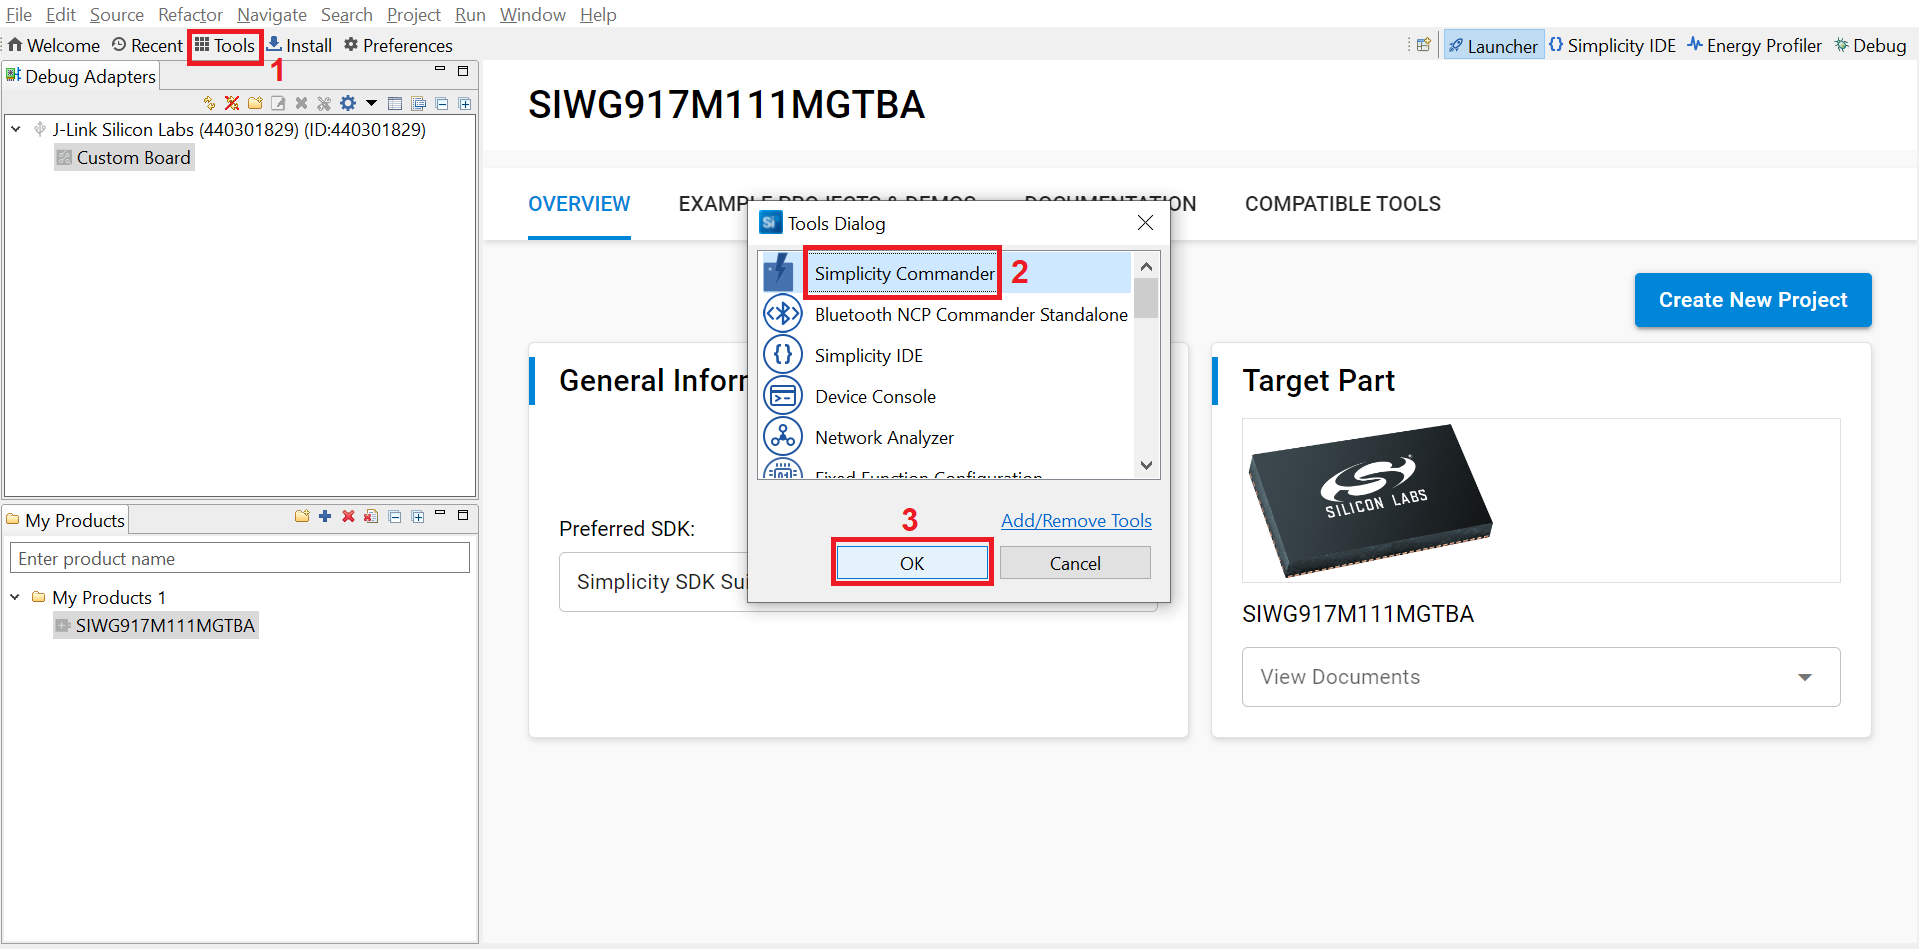1919x949 pixels.
Task: Open the Energy Profiler perspective
Action: (1754, 46)
